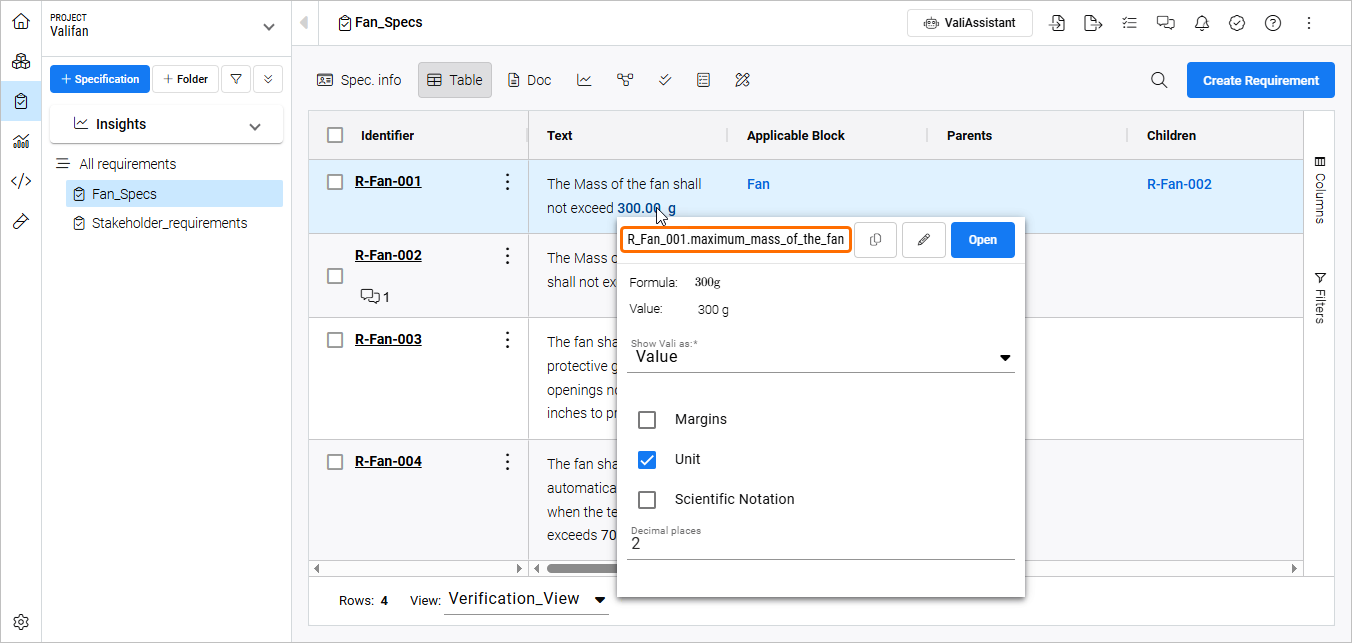Enable Scientific Notation checkbox
Screen dimensions: 1352x643
(x=647, y=499)
